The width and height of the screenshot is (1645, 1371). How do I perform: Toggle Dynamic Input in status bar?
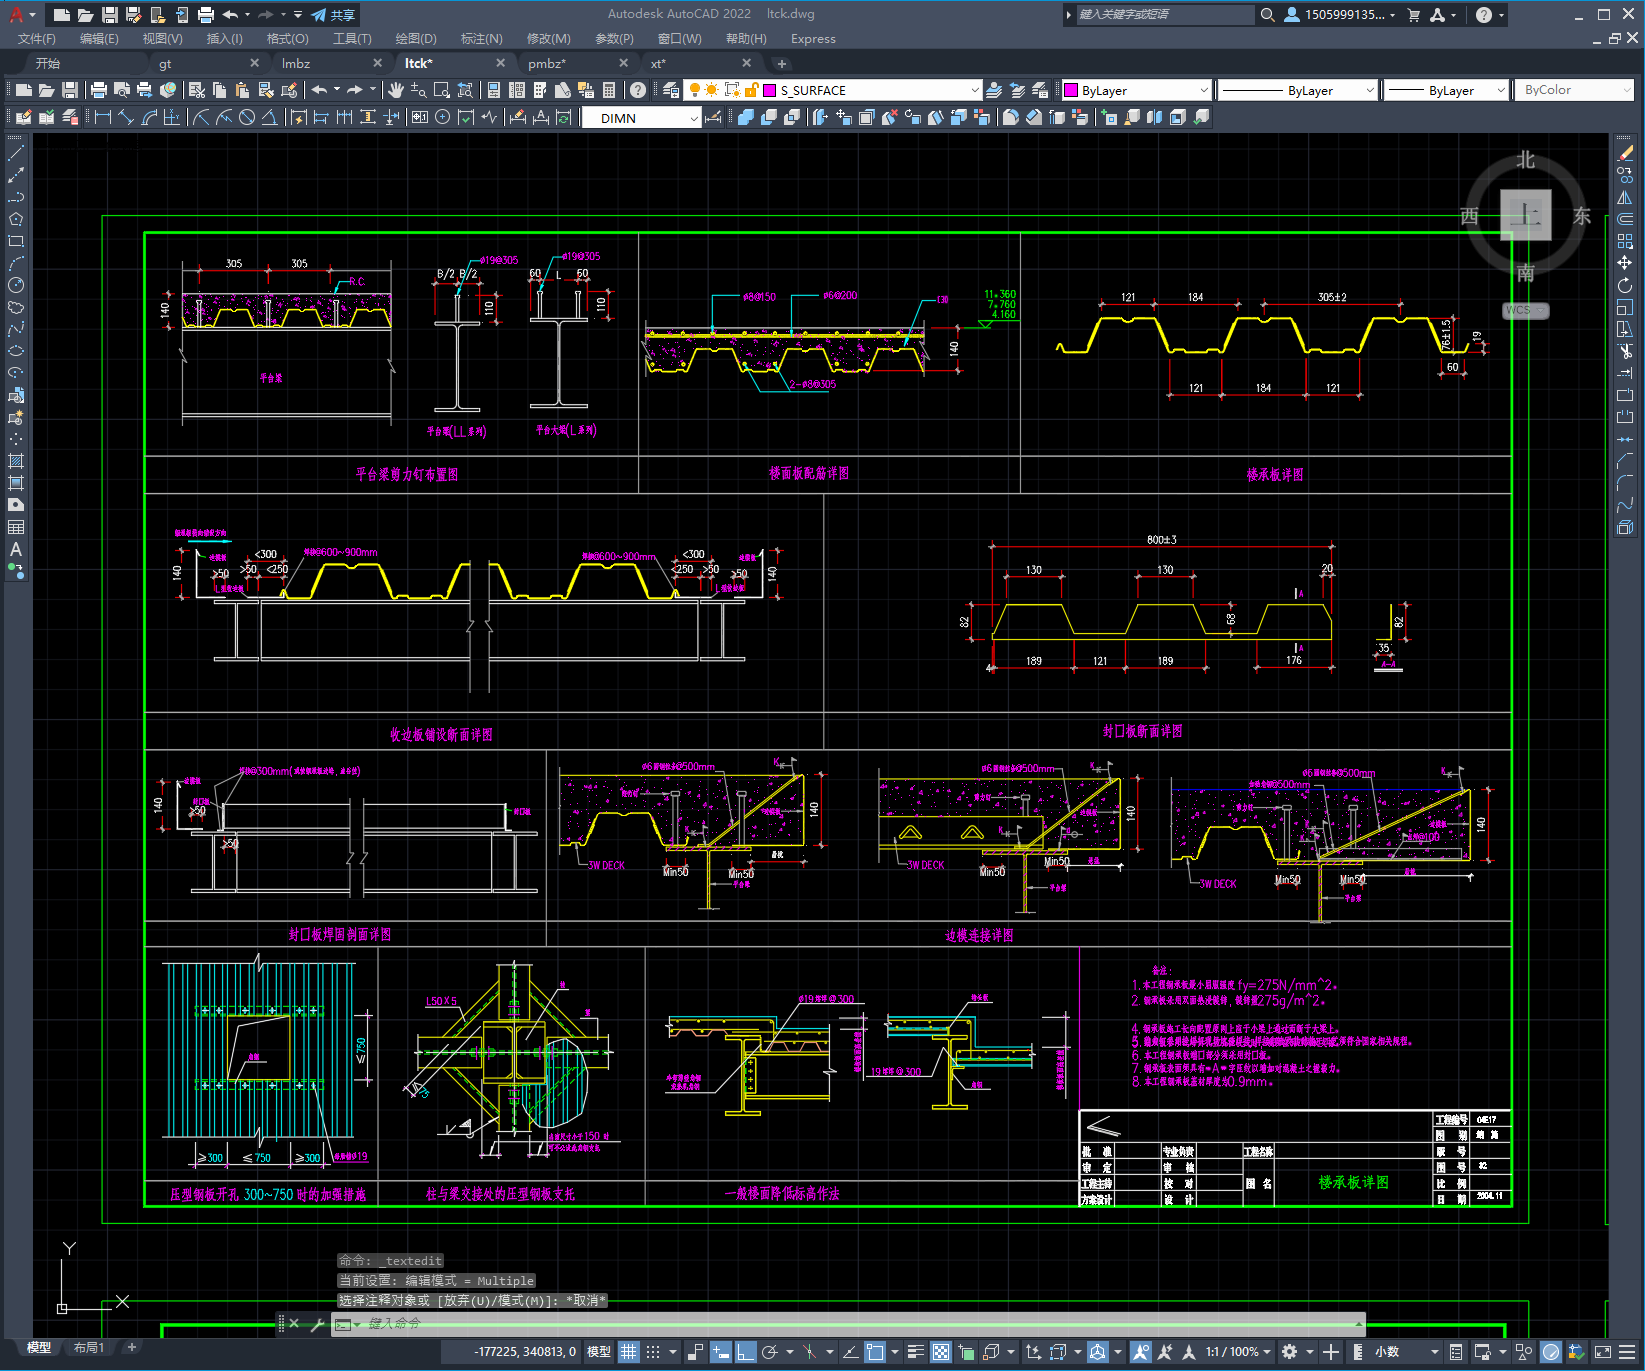click(x=721, y=1352)
